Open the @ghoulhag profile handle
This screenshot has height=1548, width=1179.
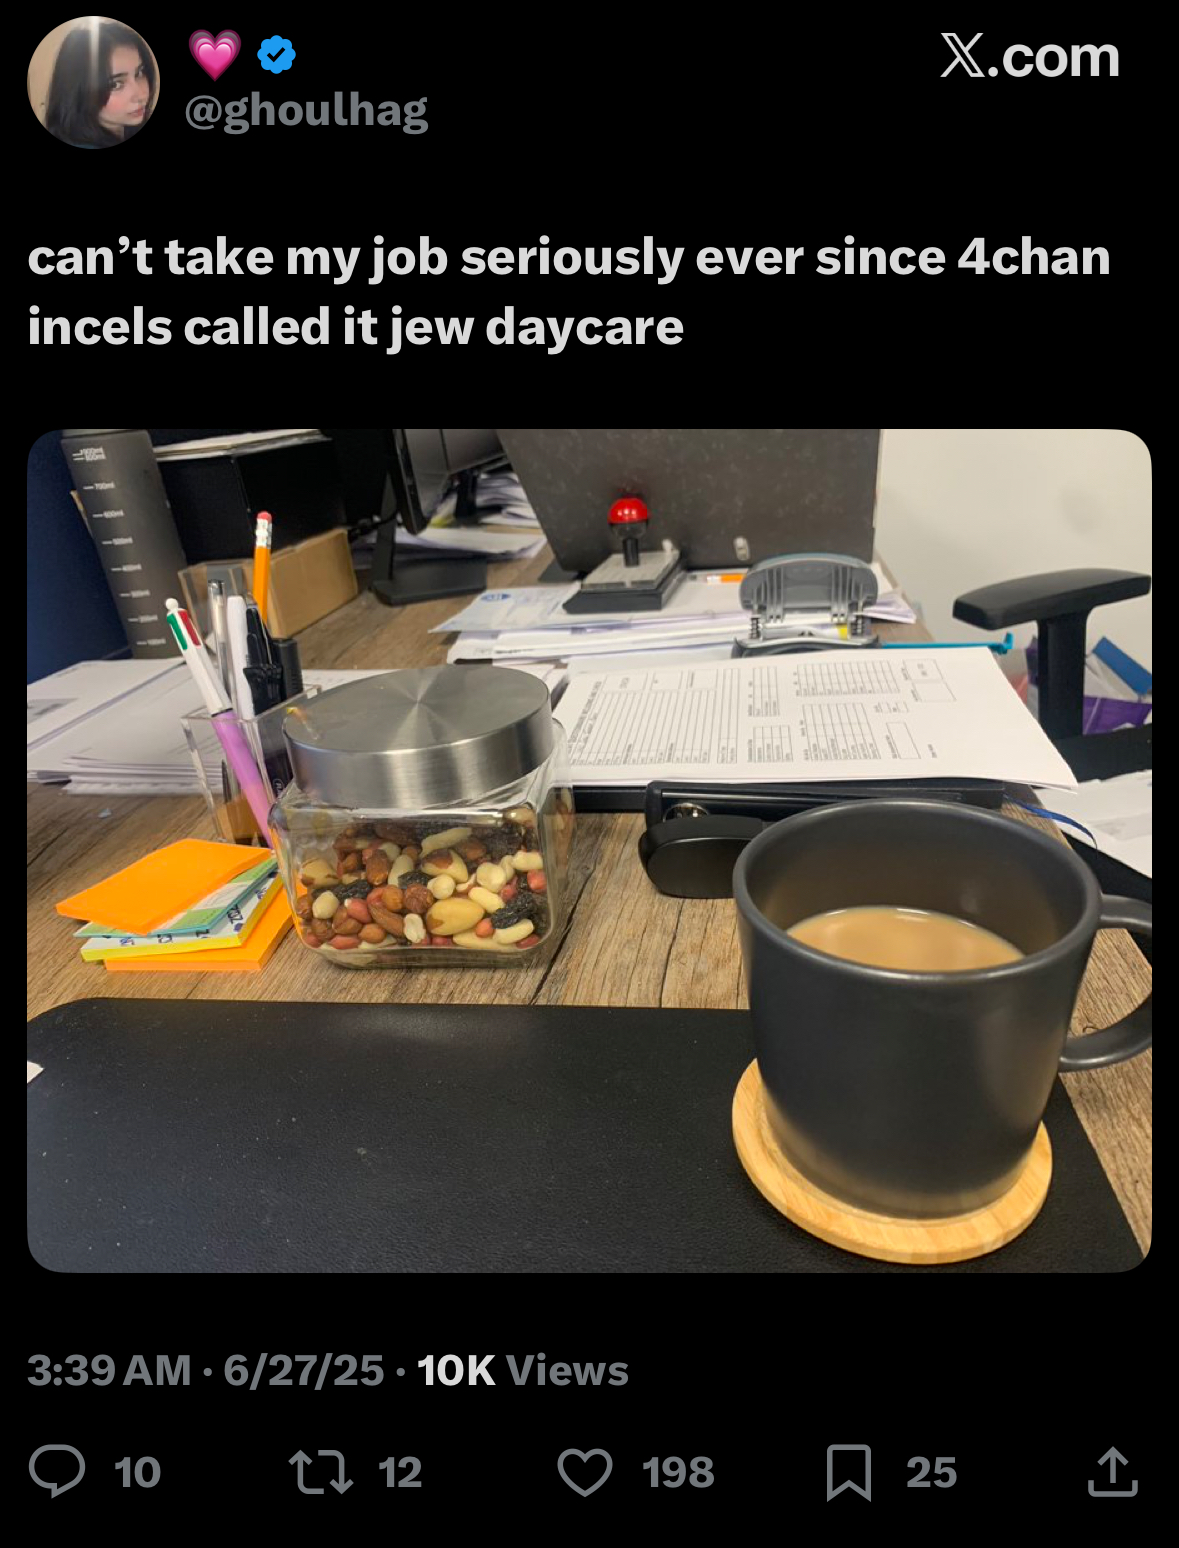click(306, 111)
